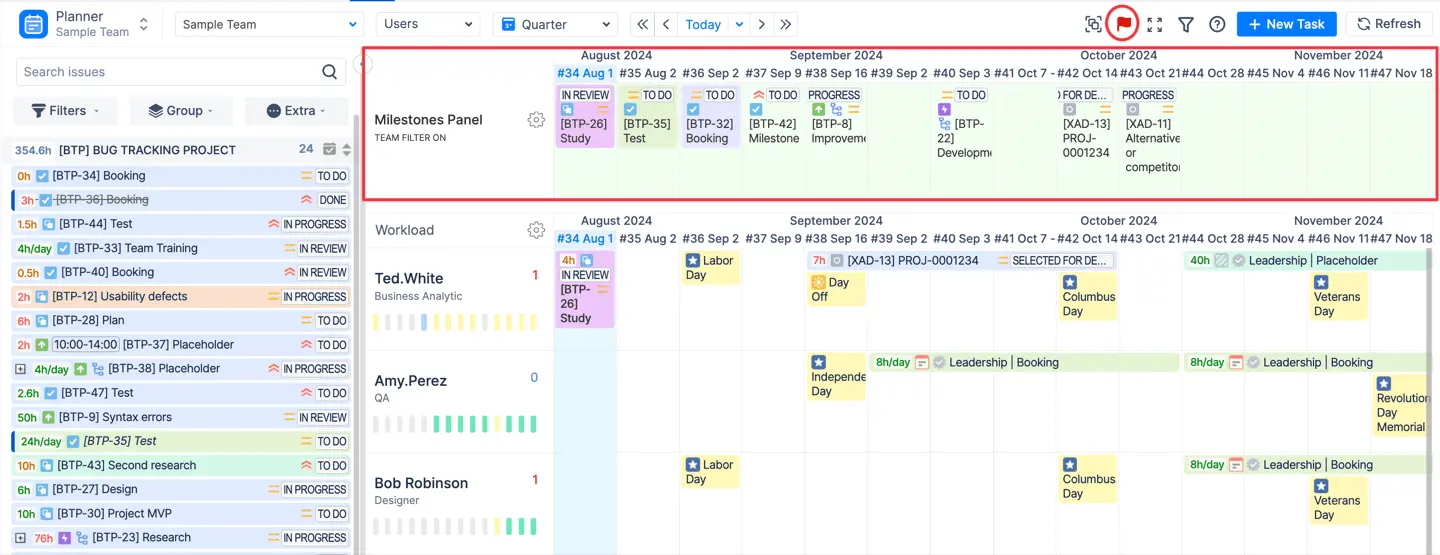
Task: Toggle the red Milestones flag icon
Action: pos(1124,24)
